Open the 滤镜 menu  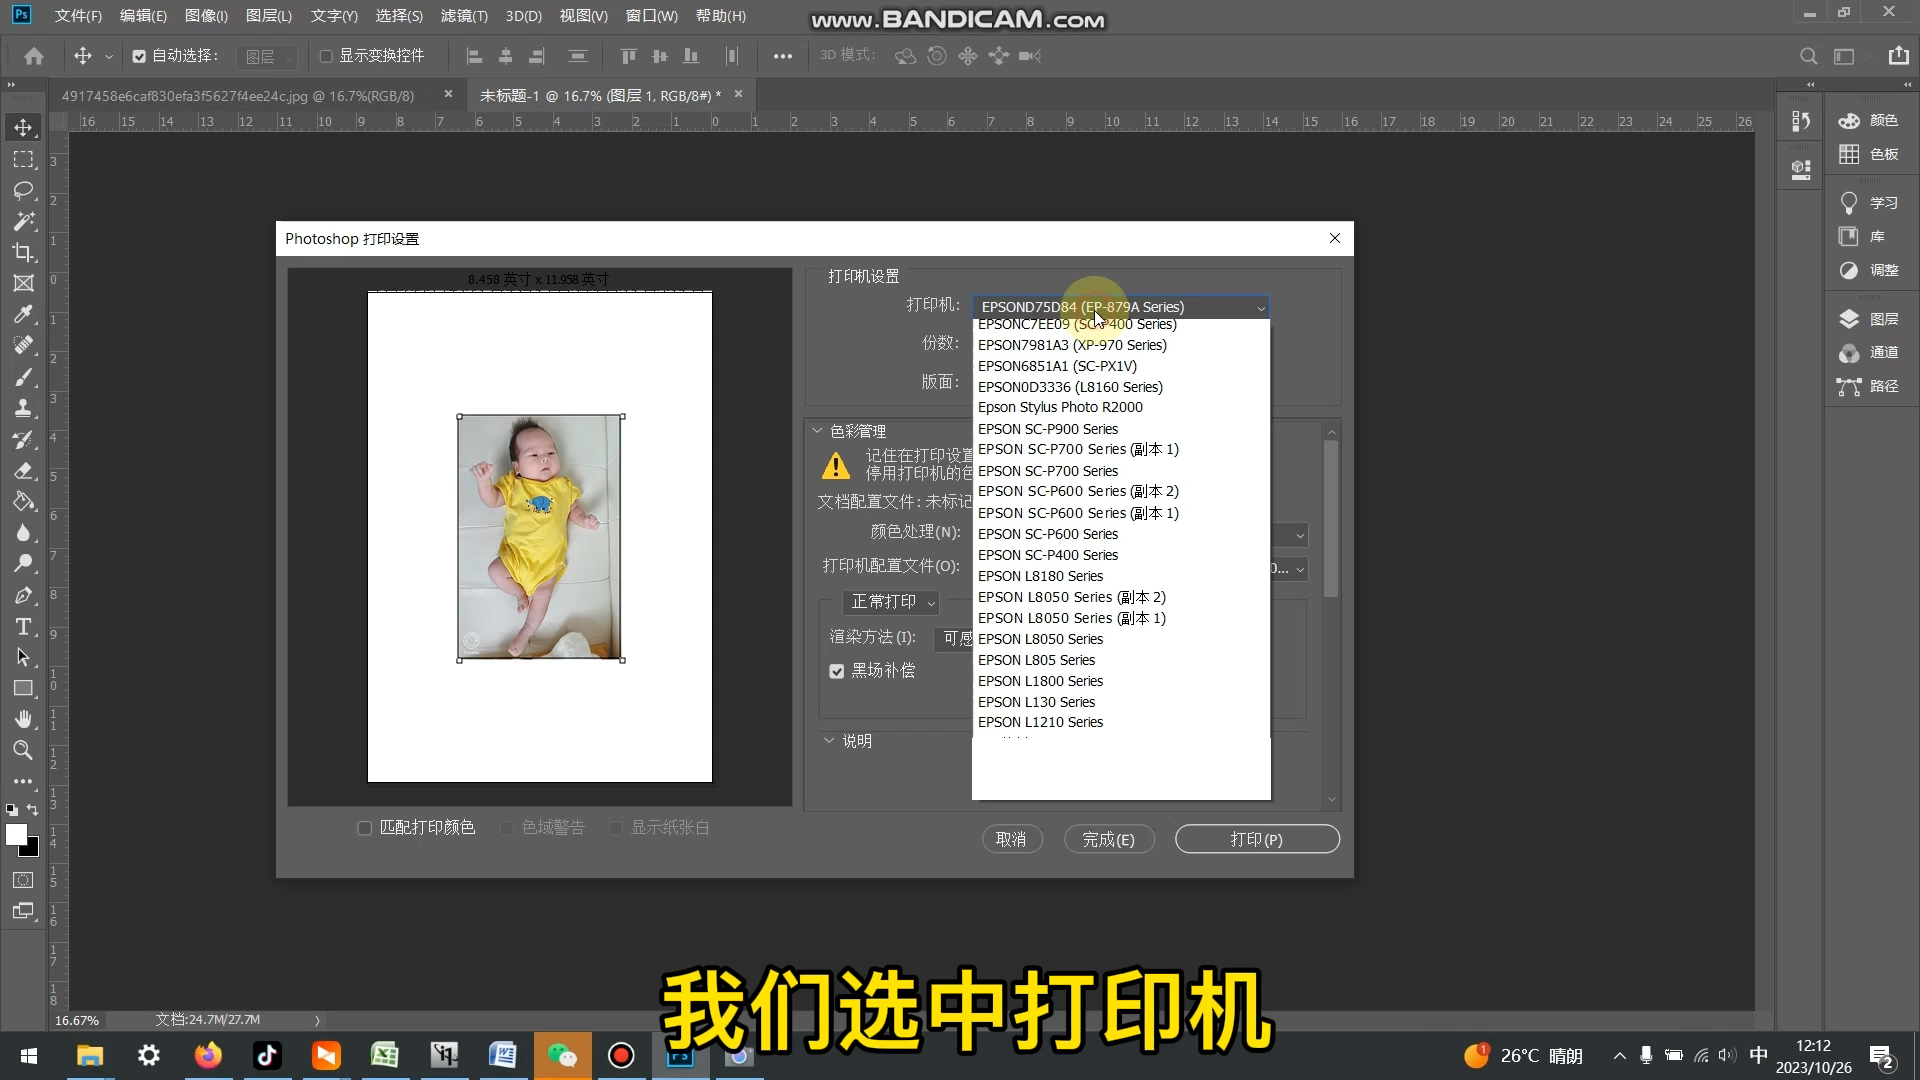tap(463, 16)
